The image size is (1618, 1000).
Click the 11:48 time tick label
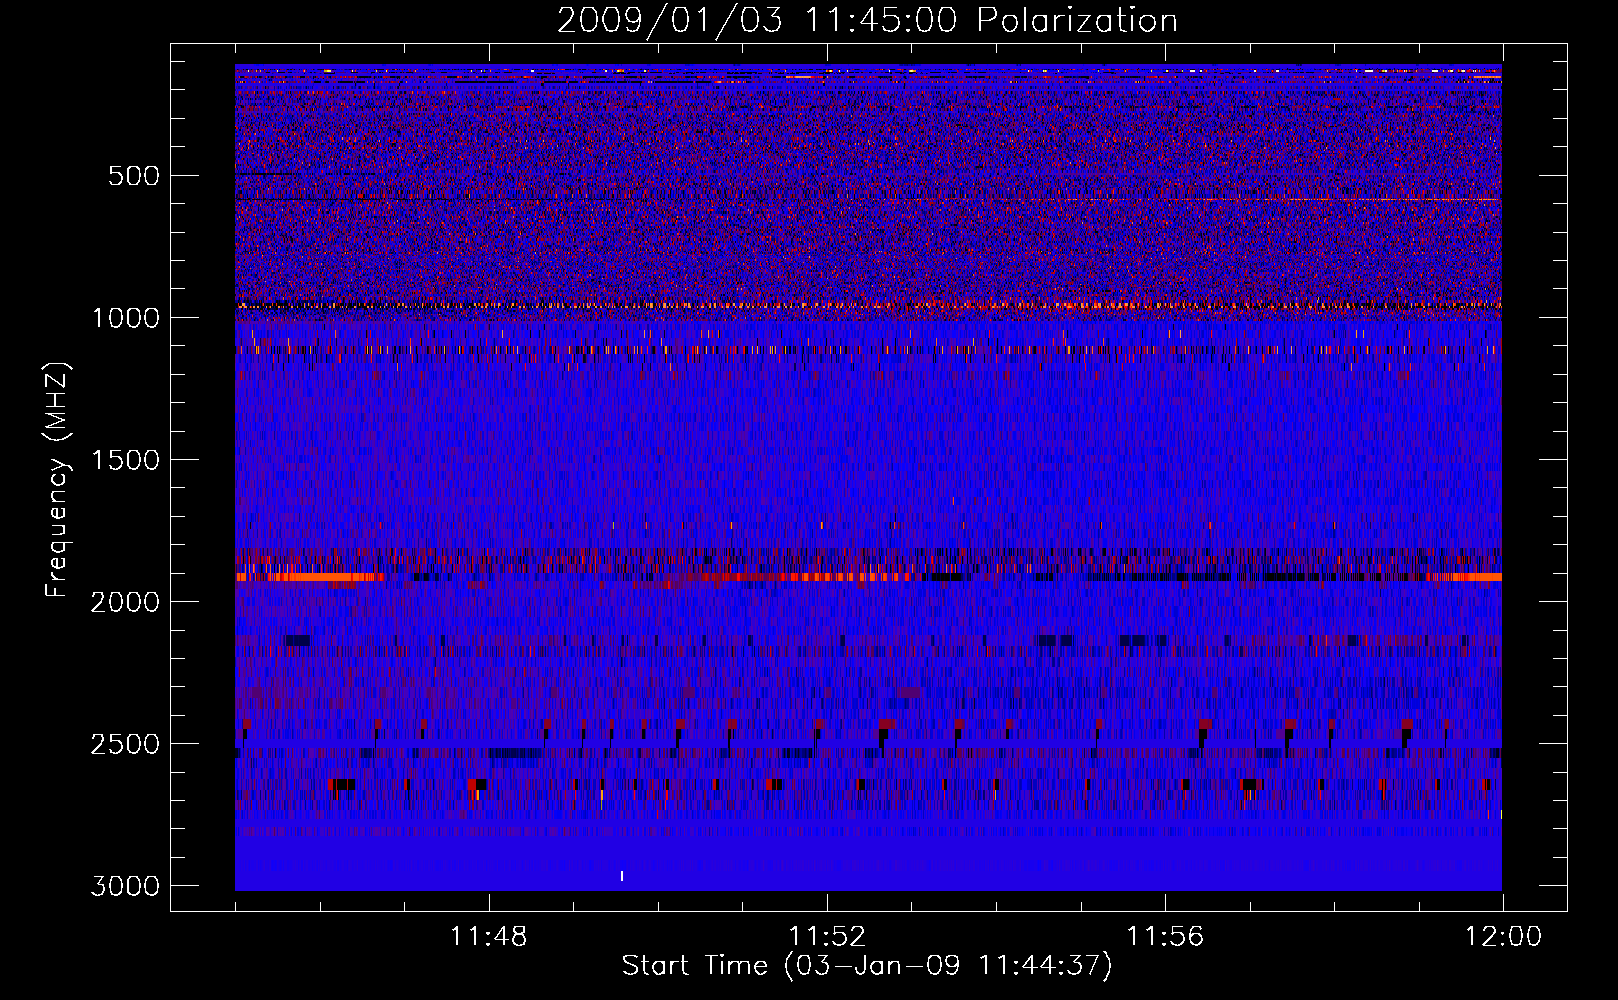(488, 937)
